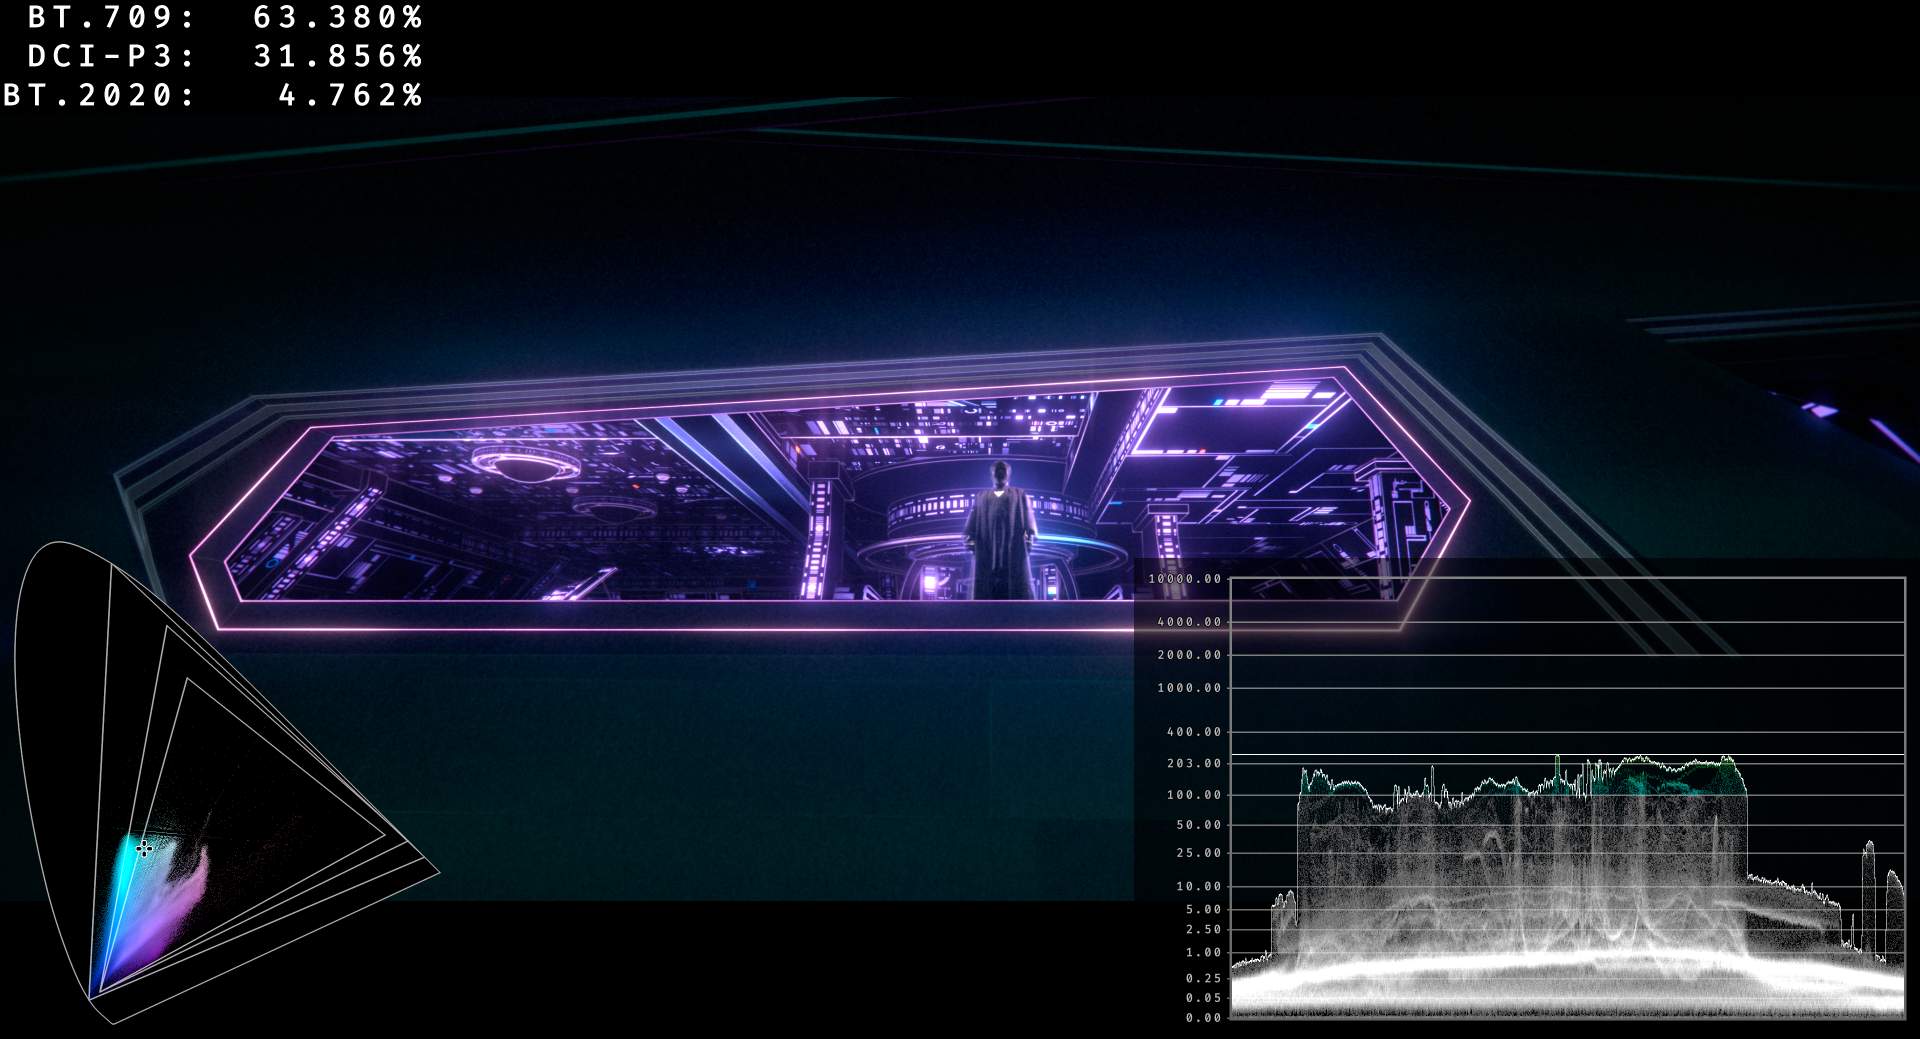
Task: Click the 0.00 label at waveform bottom
Action: (x=1203, y=1018)
